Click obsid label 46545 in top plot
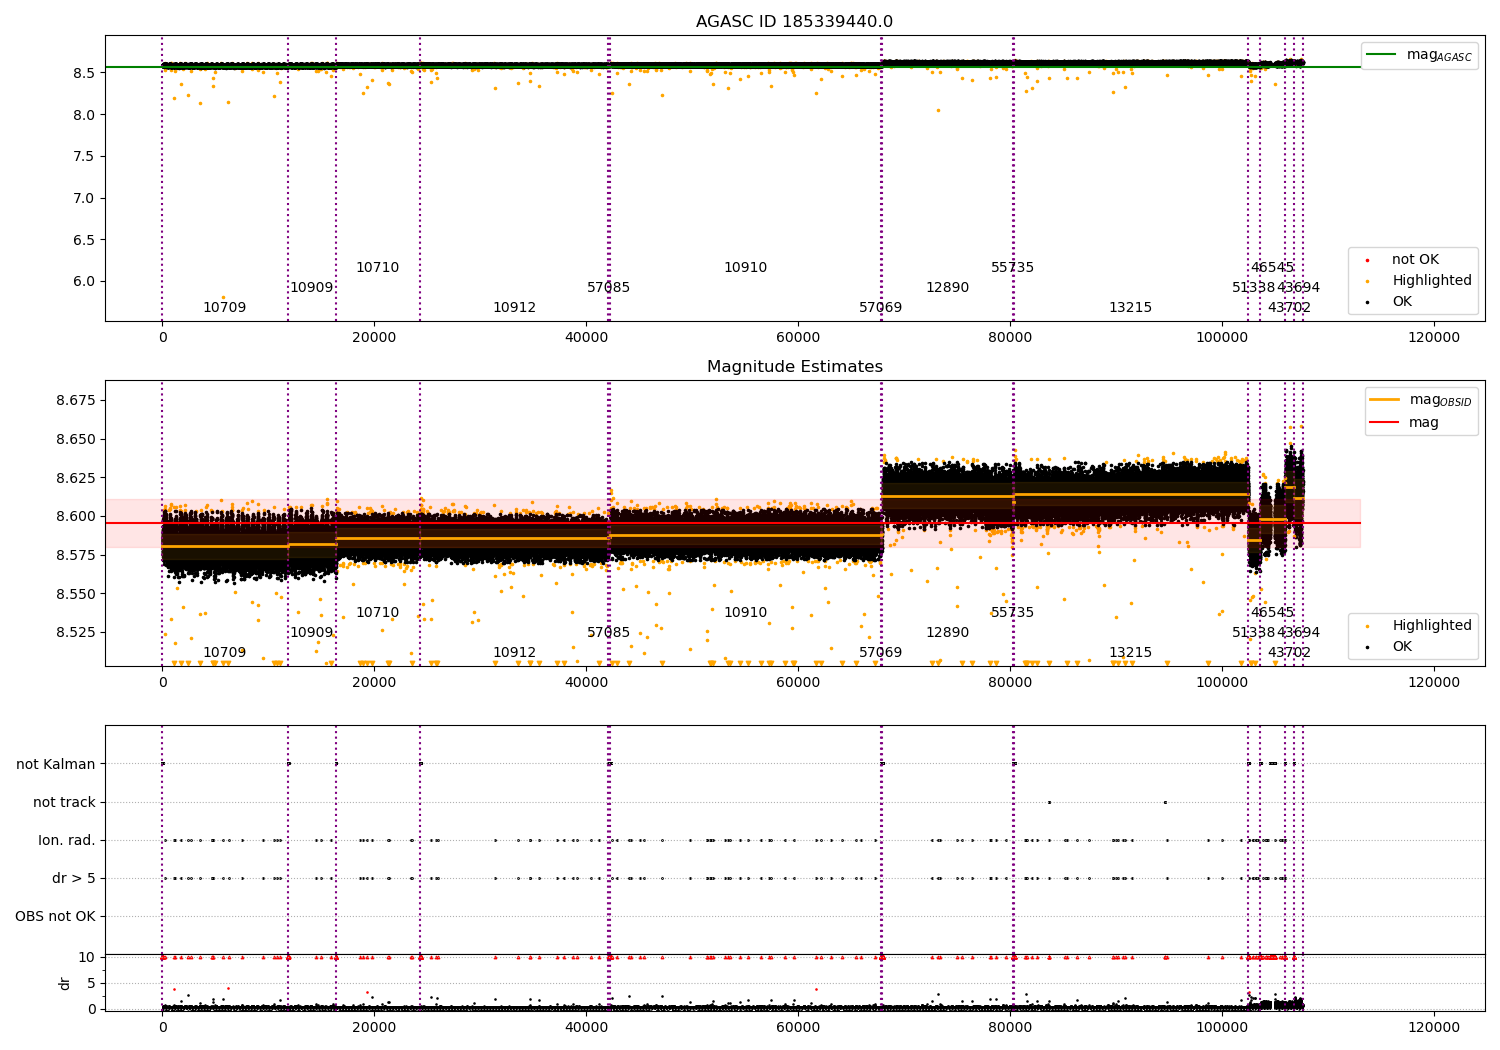The height and width of the screenshot is (1050, 1500). tap(1272, 268)
